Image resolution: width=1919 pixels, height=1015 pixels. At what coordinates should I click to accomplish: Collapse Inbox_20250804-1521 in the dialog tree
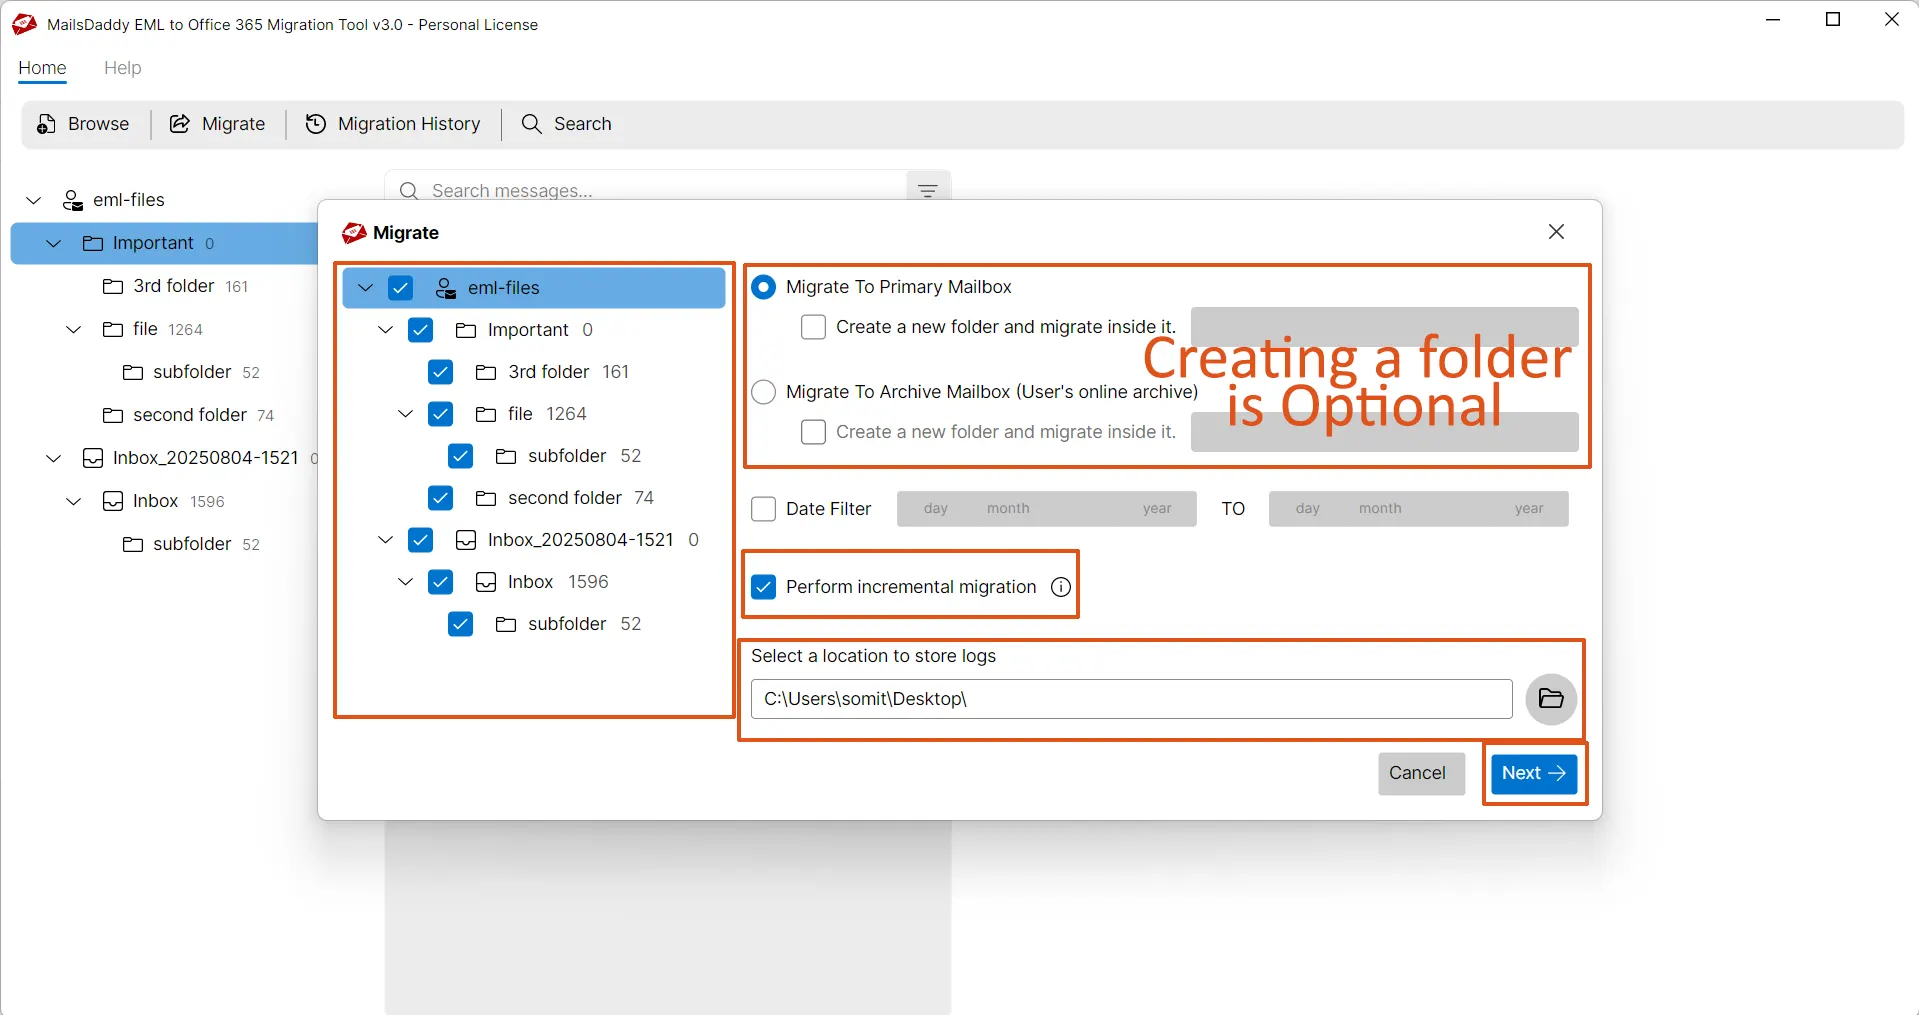coord(386,540)
